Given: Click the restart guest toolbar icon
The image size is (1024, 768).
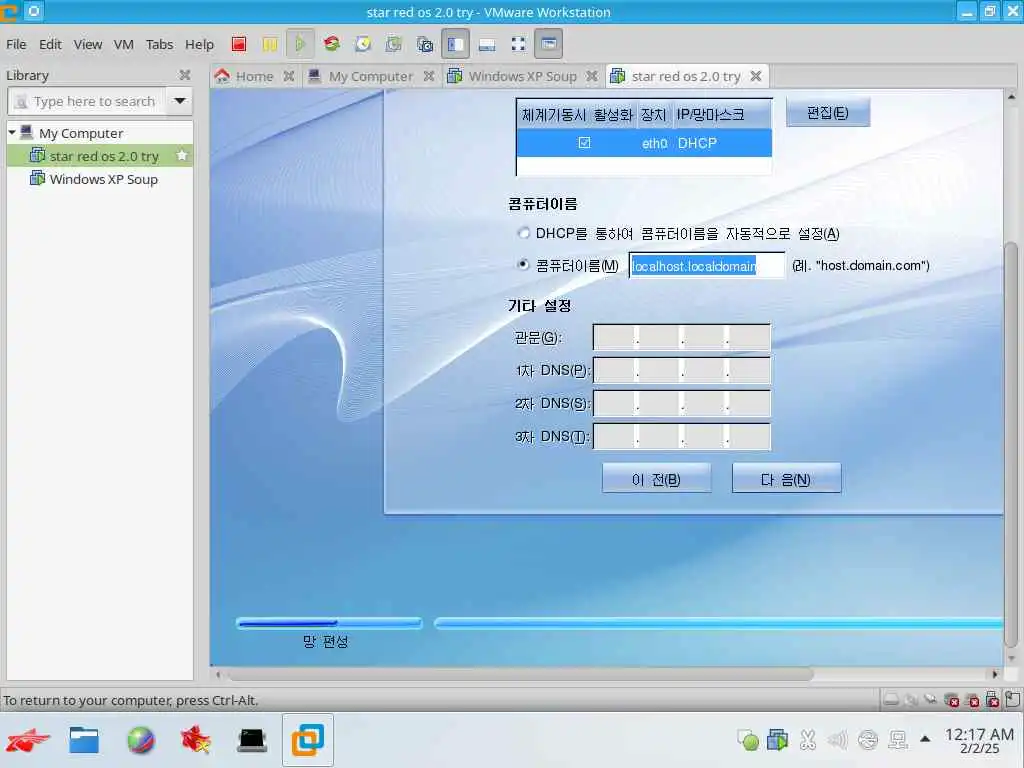Looking at the screenshot, I should [x=332, y=44].
